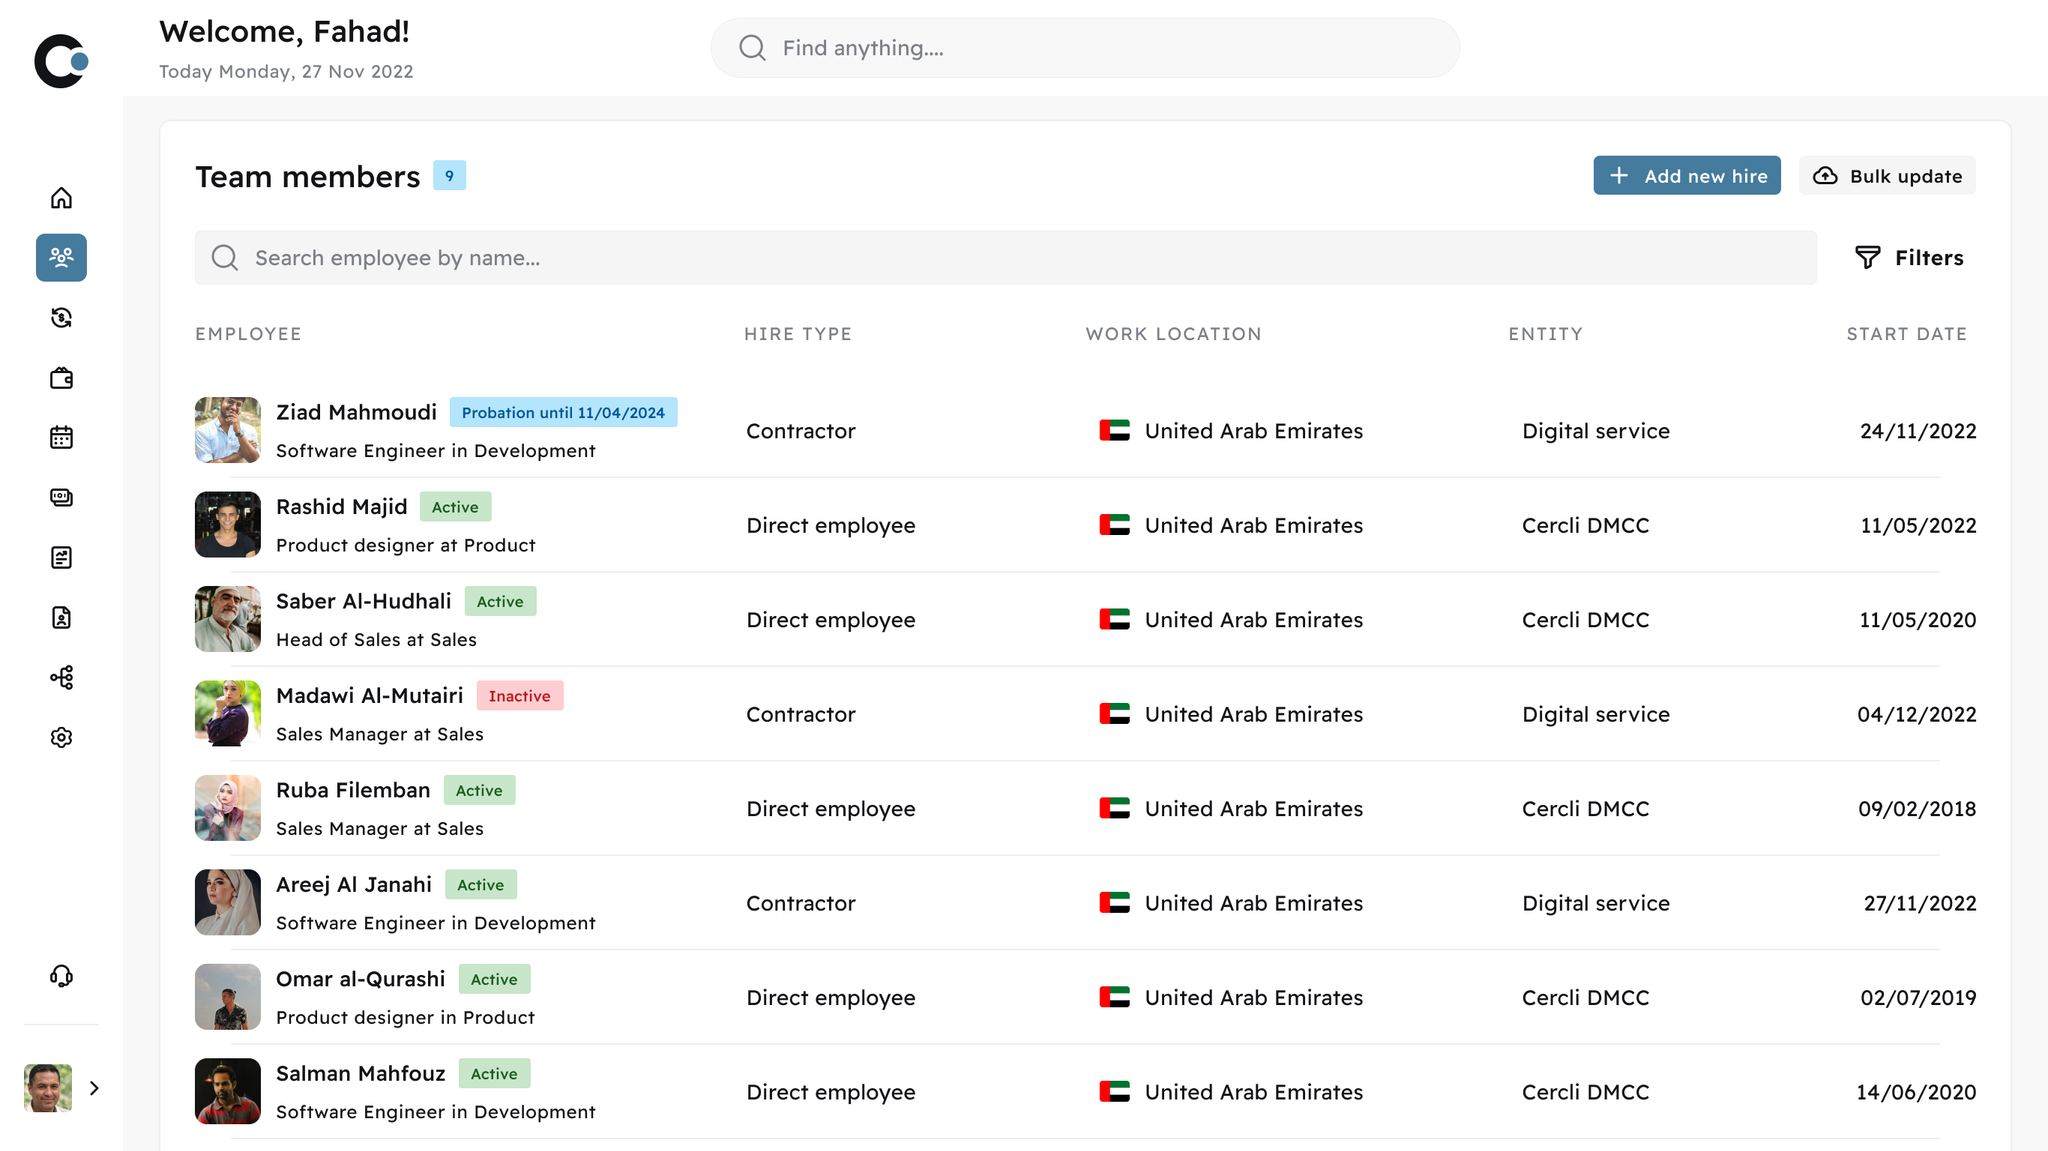Click the funnel Filters icon
The image size is (2048, 1151).
1867,258
